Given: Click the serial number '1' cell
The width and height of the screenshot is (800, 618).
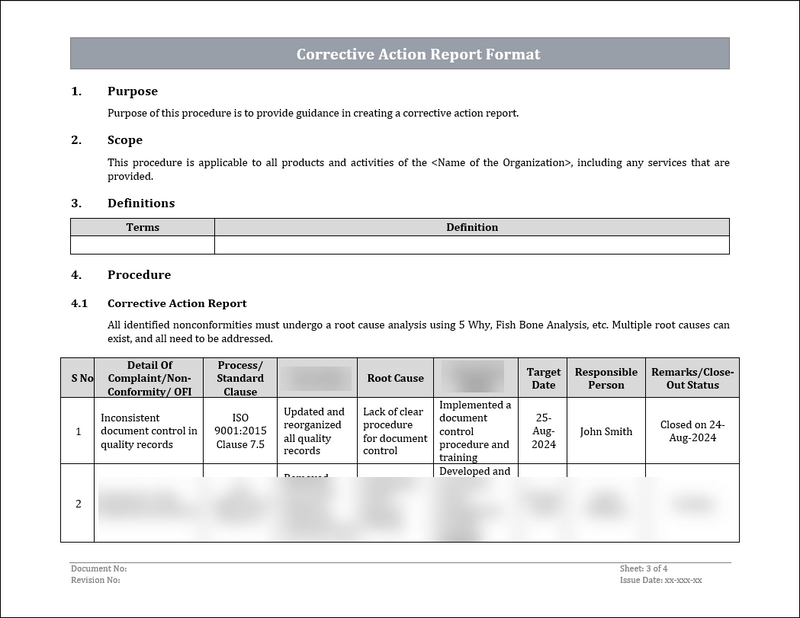Looking at the screenshot, I should point(78,431).
